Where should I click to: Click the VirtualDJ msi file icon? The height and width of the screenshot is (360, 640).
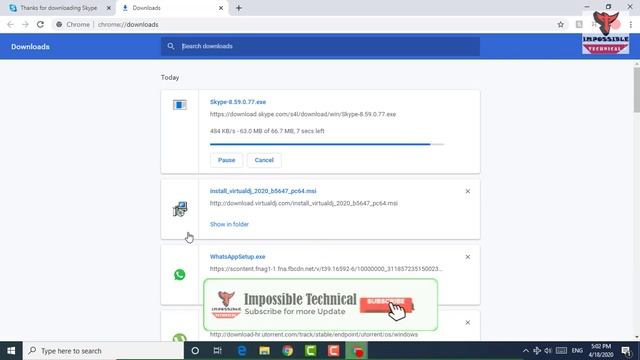(180, 209)
